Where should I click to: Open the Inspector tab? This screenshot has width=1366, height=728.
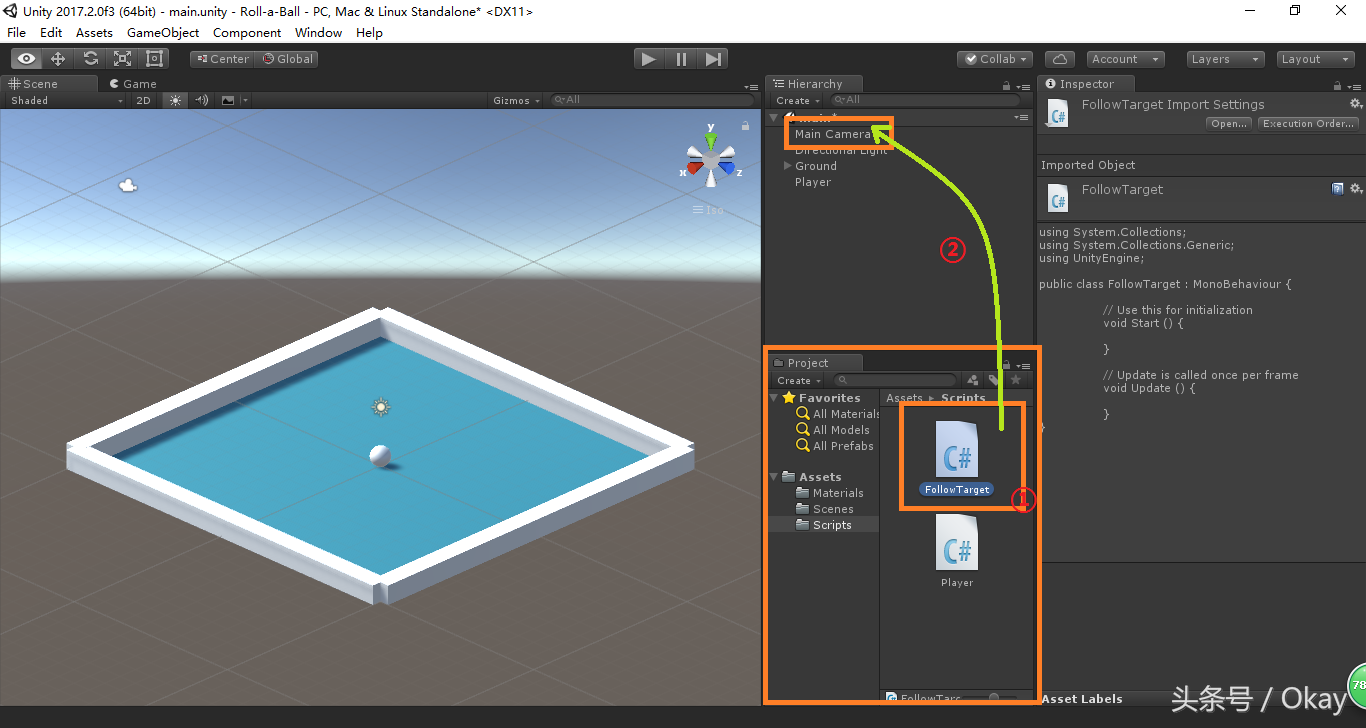(1087, 84)
